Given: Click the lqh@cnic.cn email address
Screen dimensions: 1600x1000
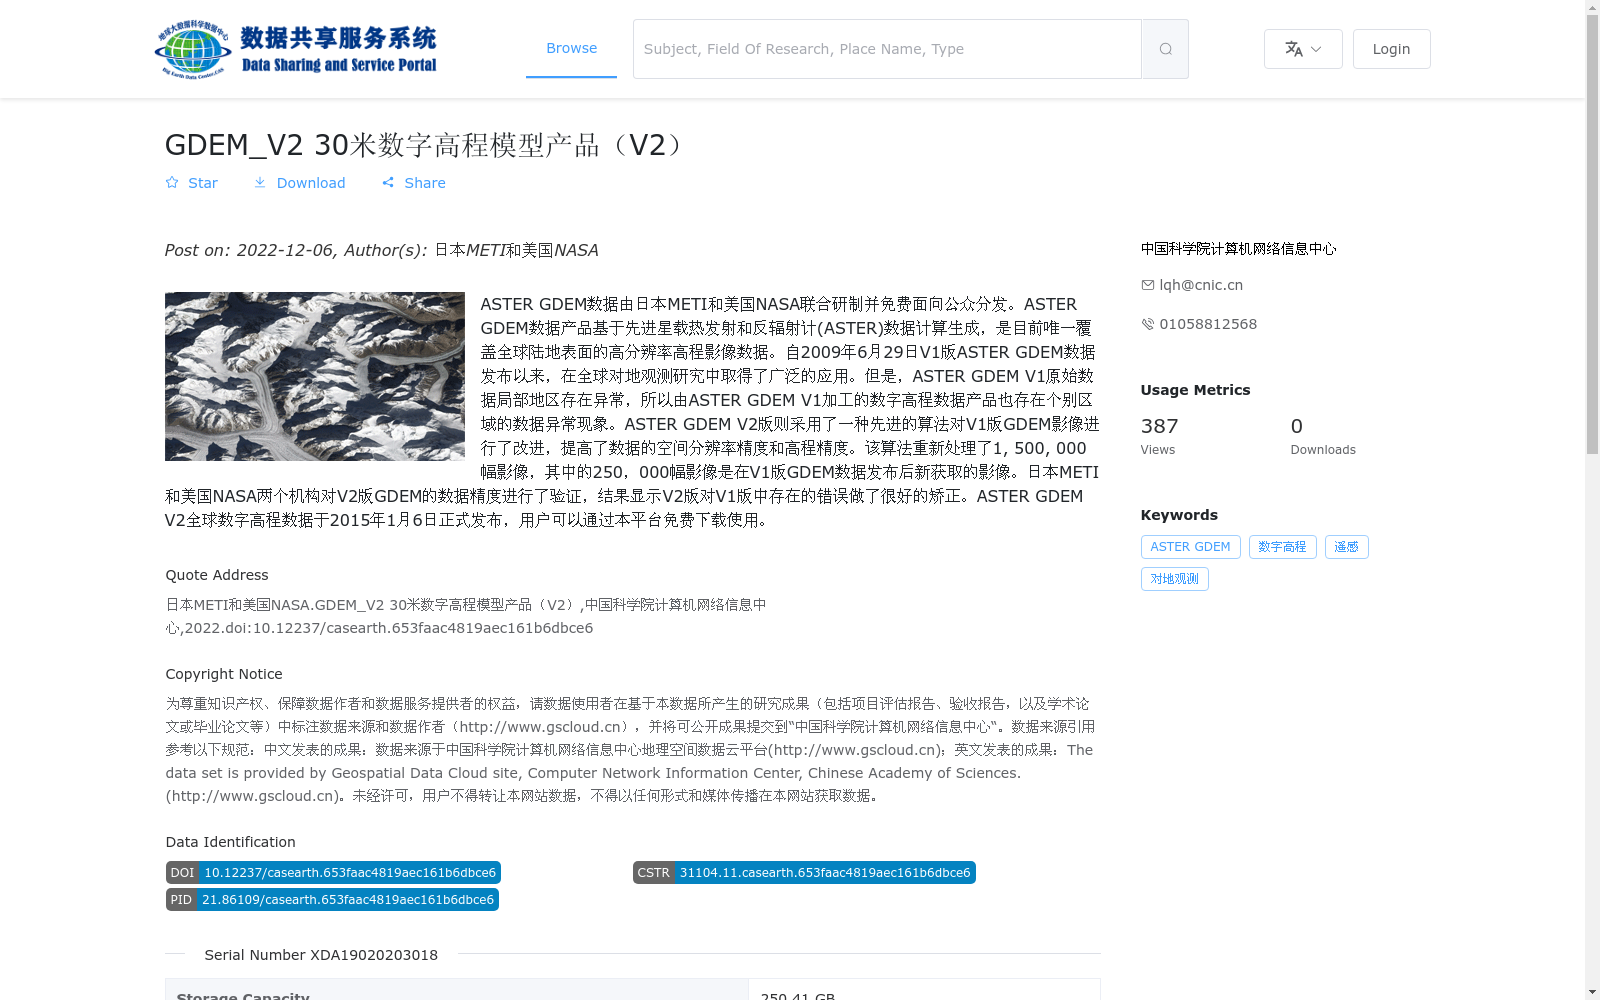Looking at the screenshot, I should click(x=1201, y=285).
